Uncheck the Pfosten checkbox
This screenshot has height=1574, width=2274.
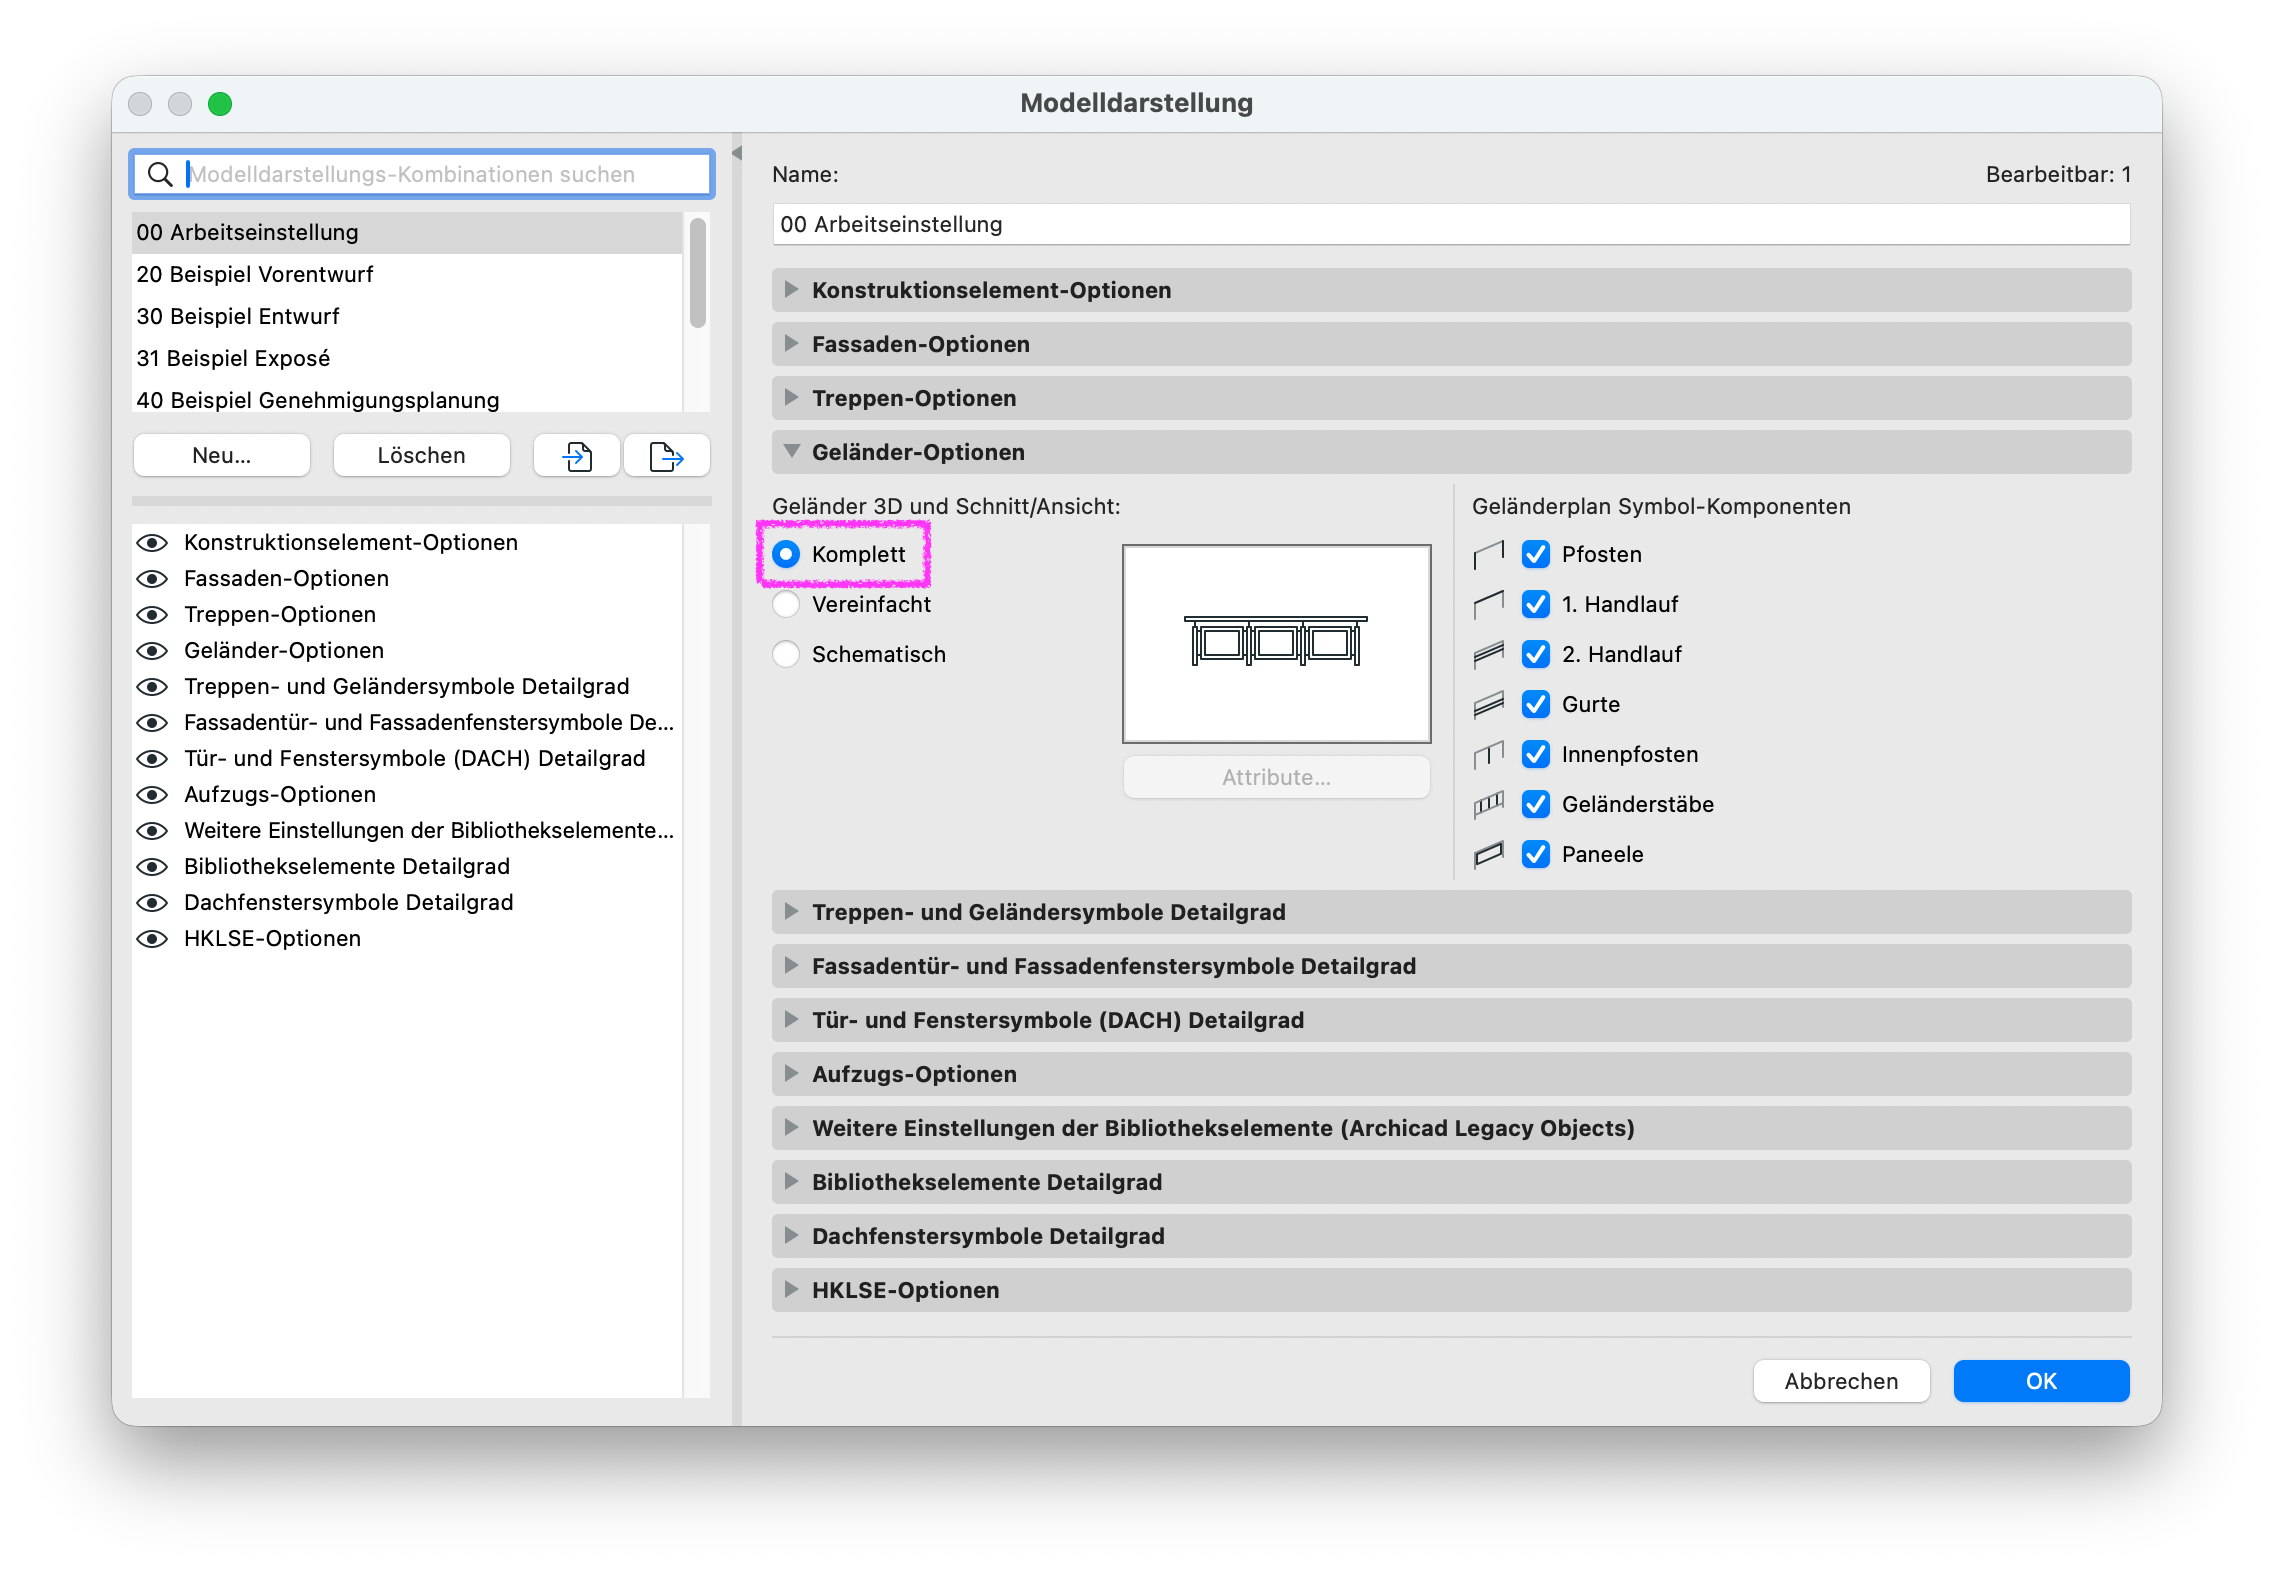[1536, 554]
